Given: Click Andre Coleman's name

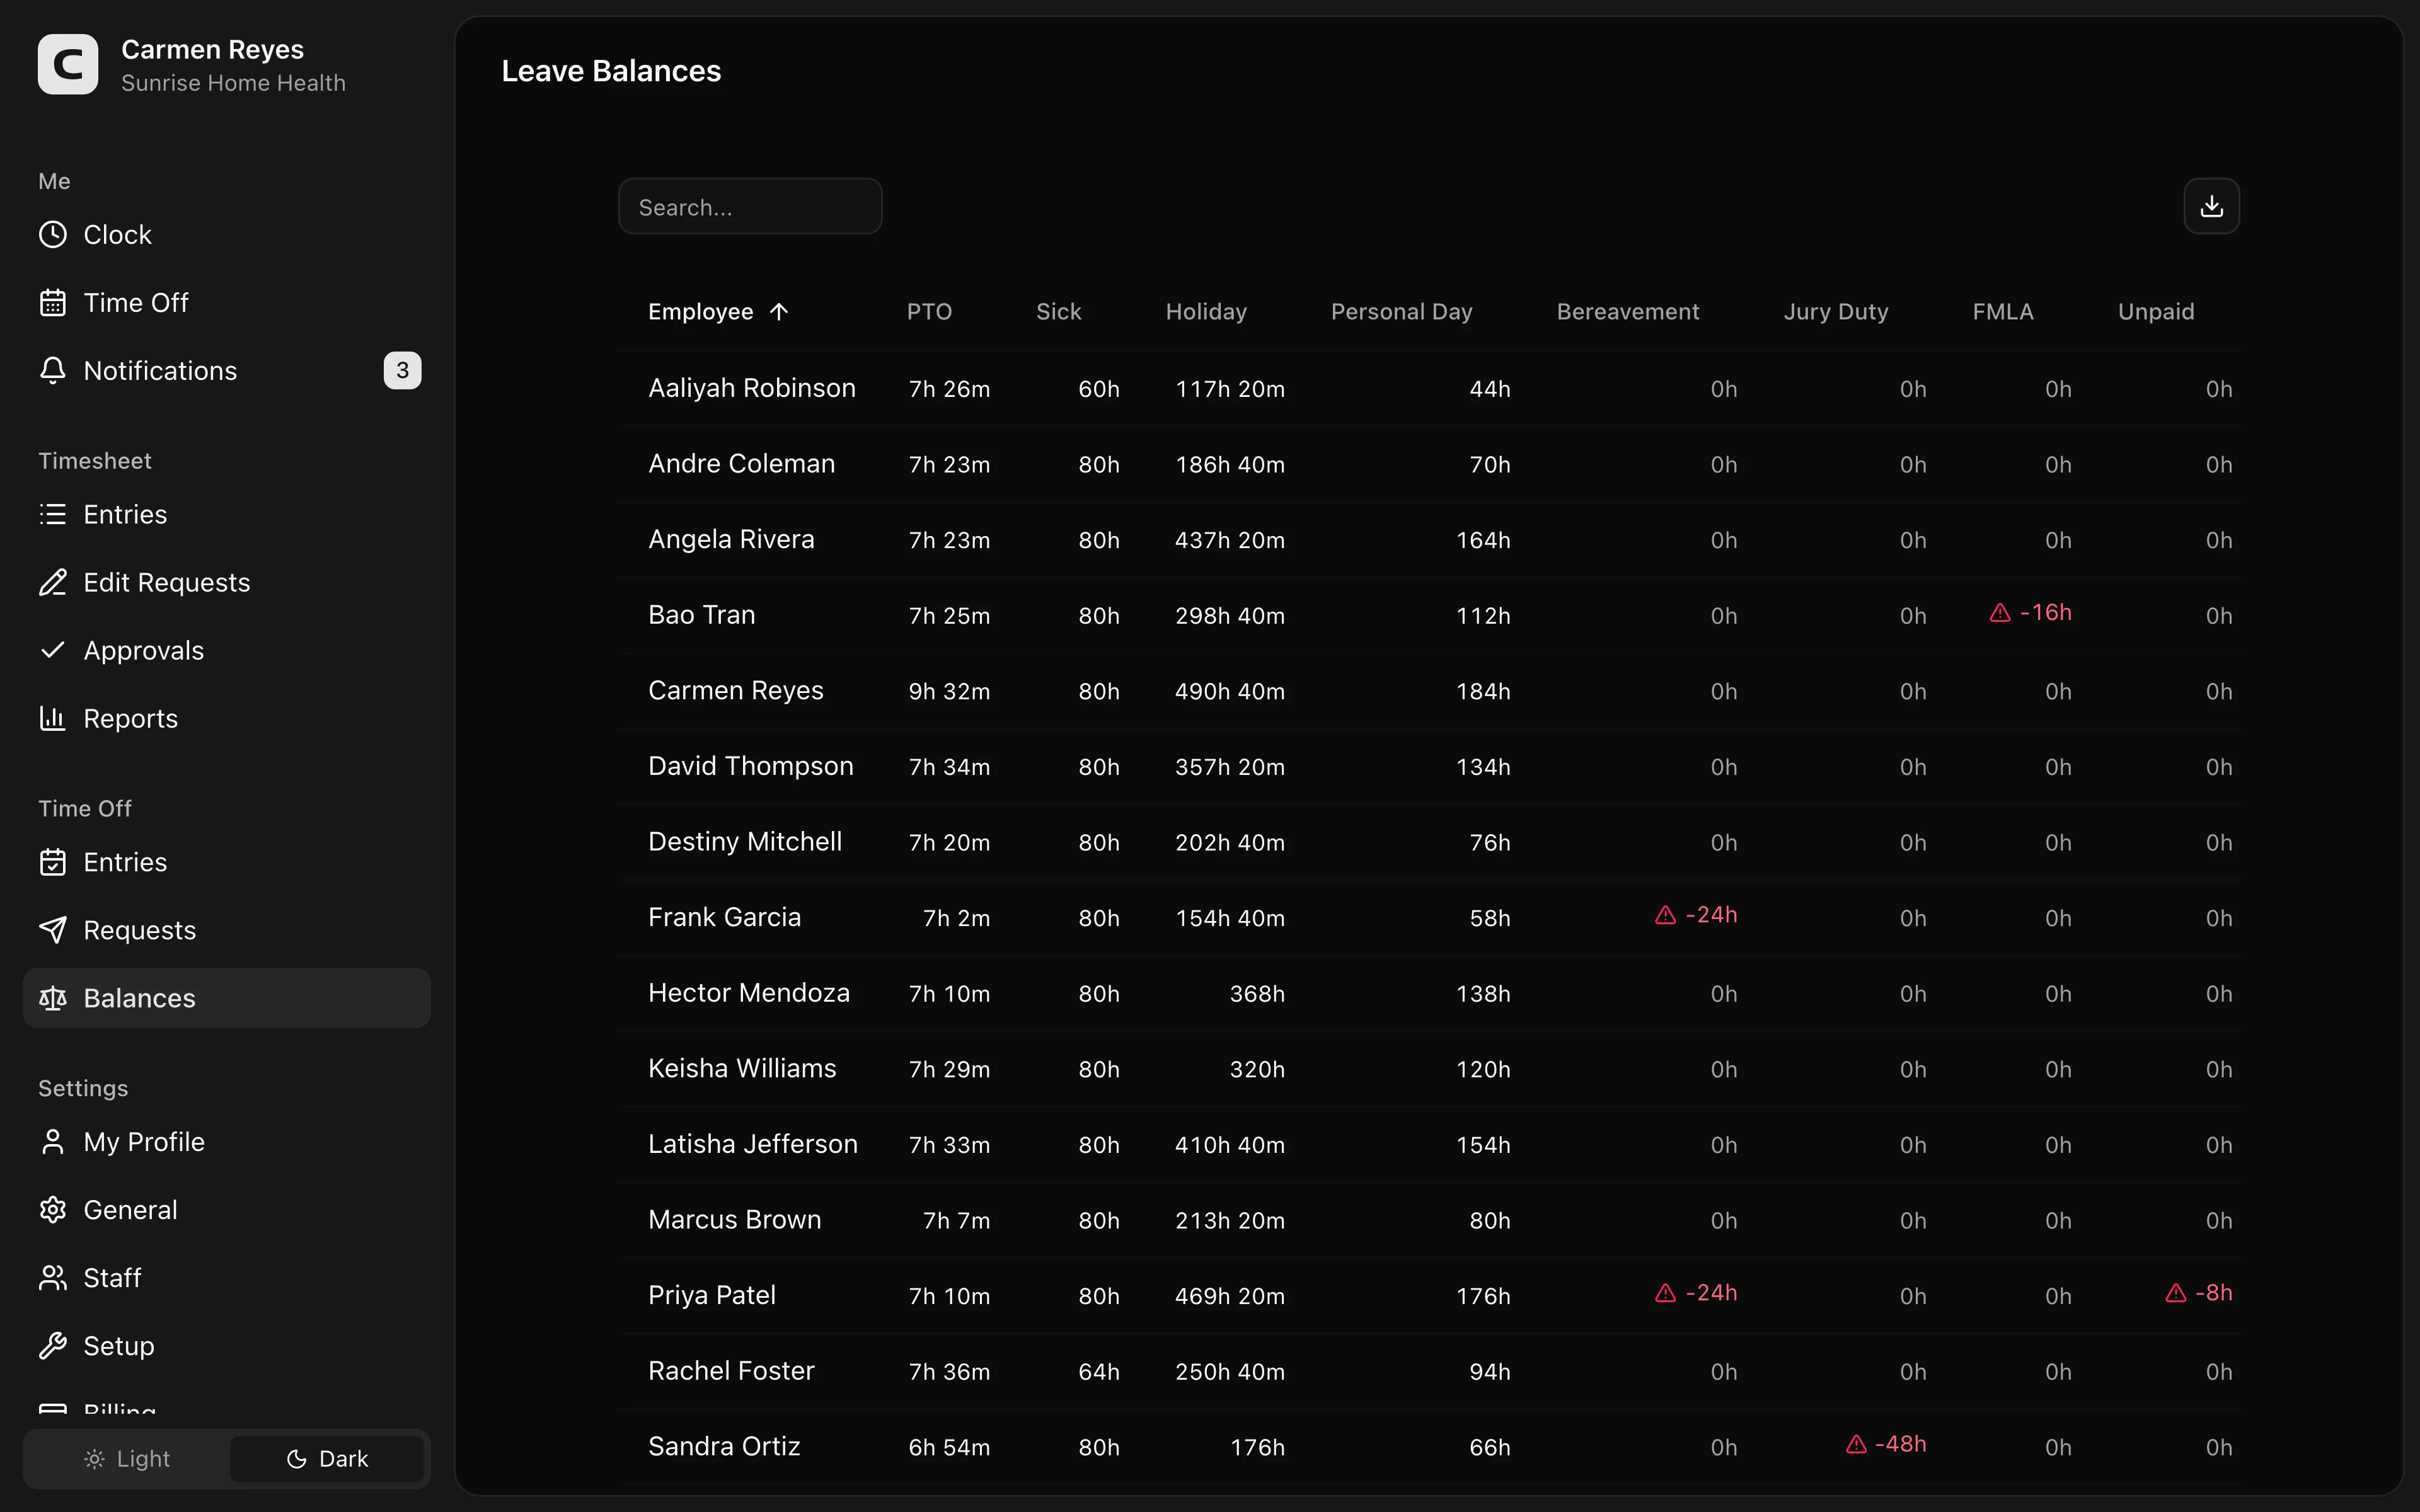Looking at the screenshot, I should [741, 464].
